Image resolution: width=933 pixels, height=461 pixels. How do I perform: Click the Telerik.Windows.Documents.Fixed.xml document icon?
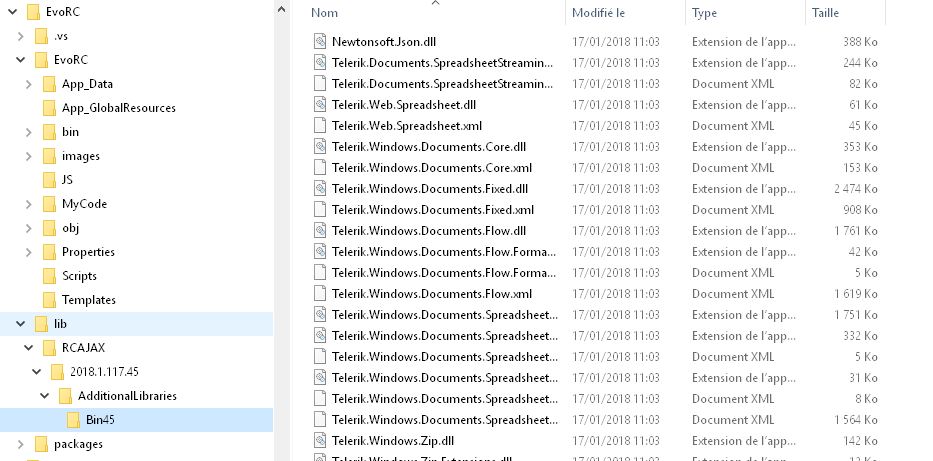320,210
